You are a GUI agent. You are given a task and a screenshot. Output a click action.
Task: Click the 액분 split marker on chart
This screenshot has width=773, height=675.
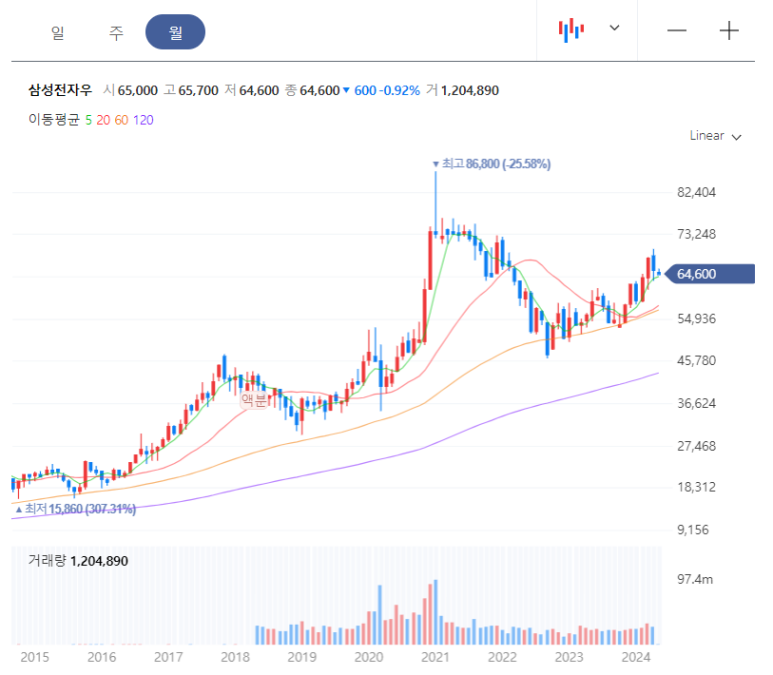click(253, 399)
